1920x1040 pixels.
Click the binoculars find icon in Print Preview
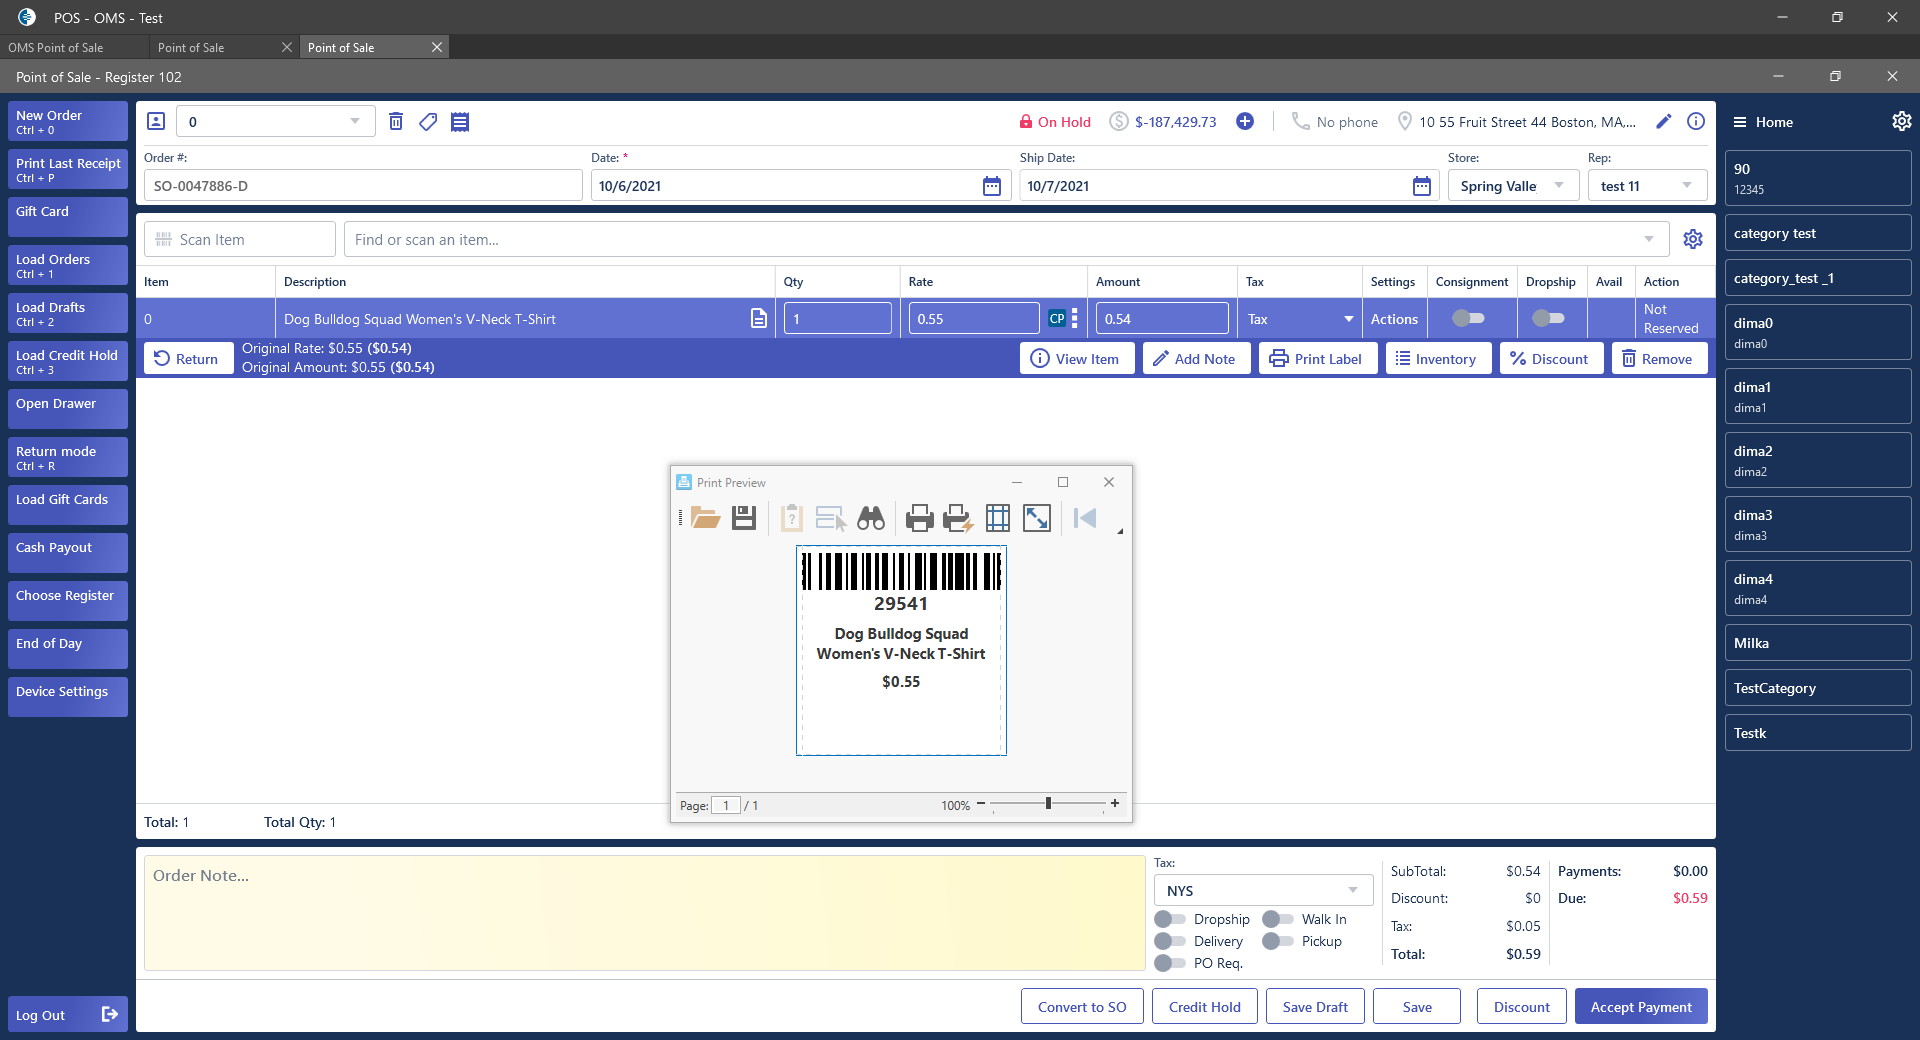[x=871, y=518]
